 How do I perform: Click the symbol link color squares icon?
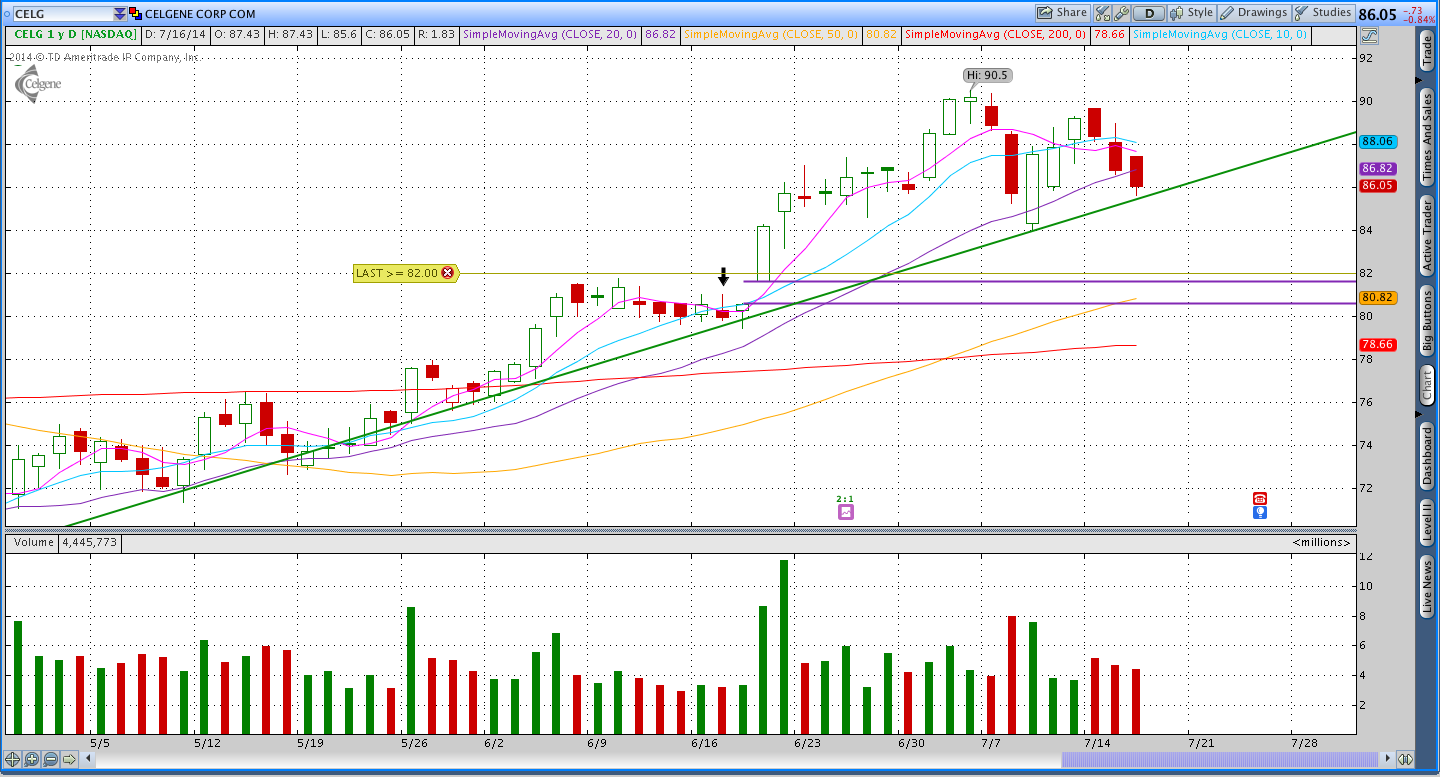coord(137,14)
